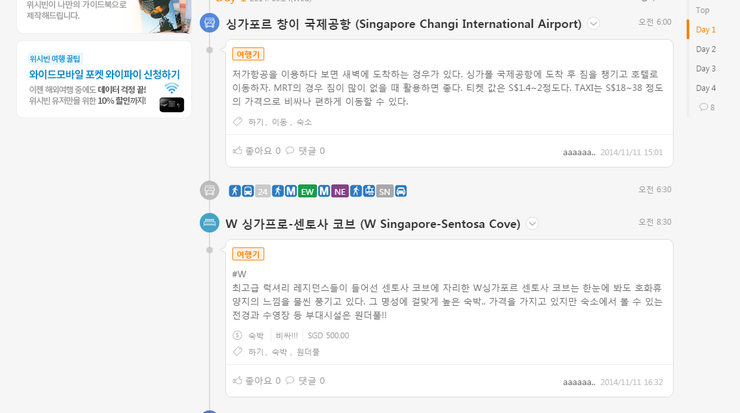Click the 오전 6:30 time label
This screenshot has width=740, height=413.
[655, 189]
